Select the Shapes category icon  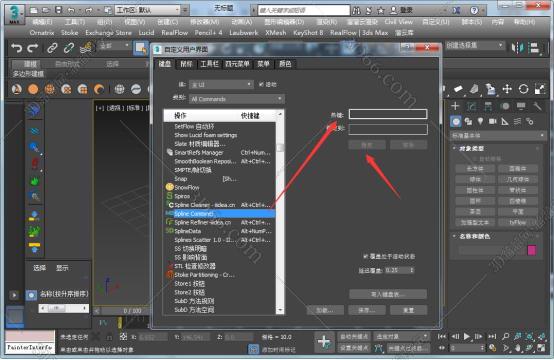(x=468, y=122)
